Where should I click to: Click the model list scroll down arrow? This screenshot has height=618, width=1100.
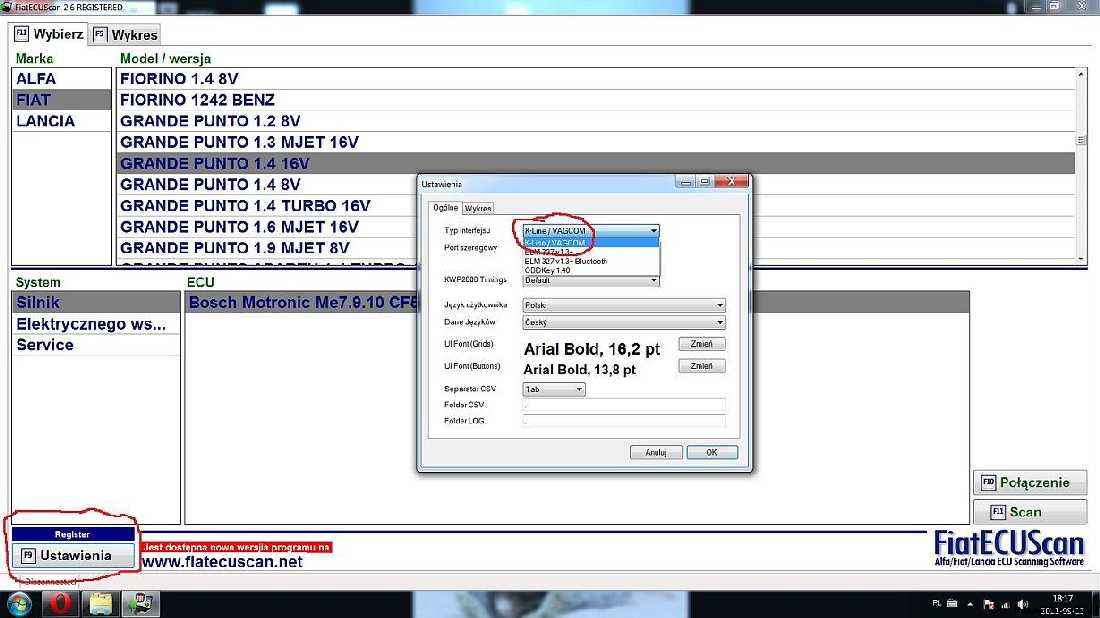coord(1081,260)
